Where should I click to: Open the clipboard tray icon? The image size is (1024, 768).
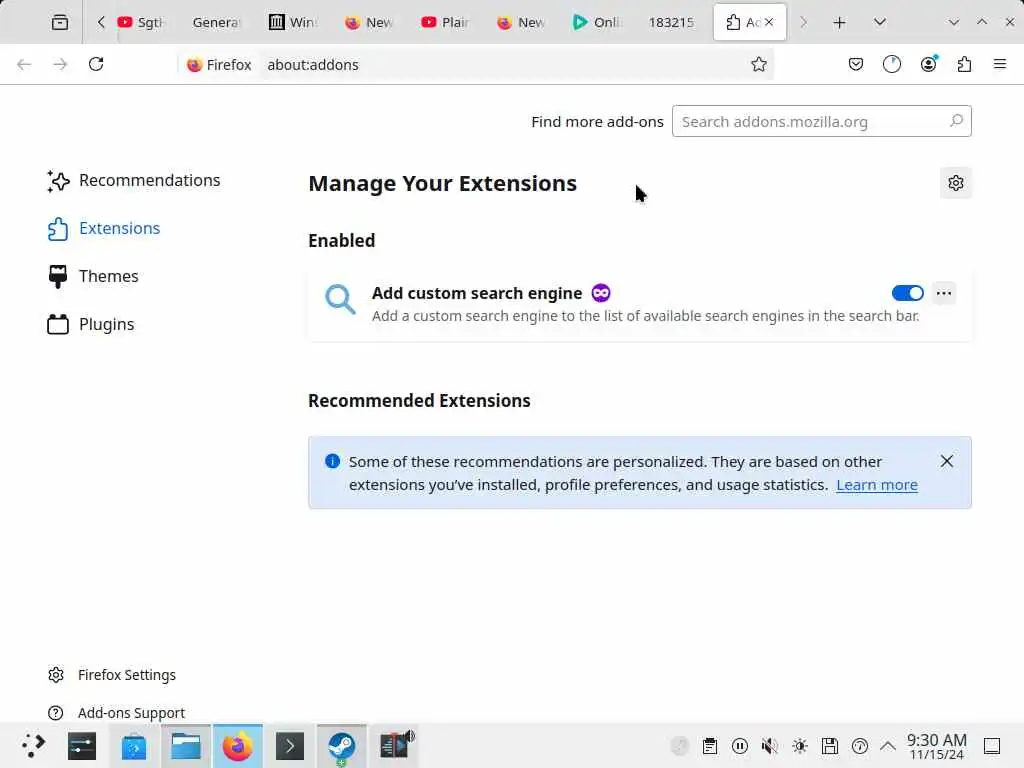pos(710,746)
